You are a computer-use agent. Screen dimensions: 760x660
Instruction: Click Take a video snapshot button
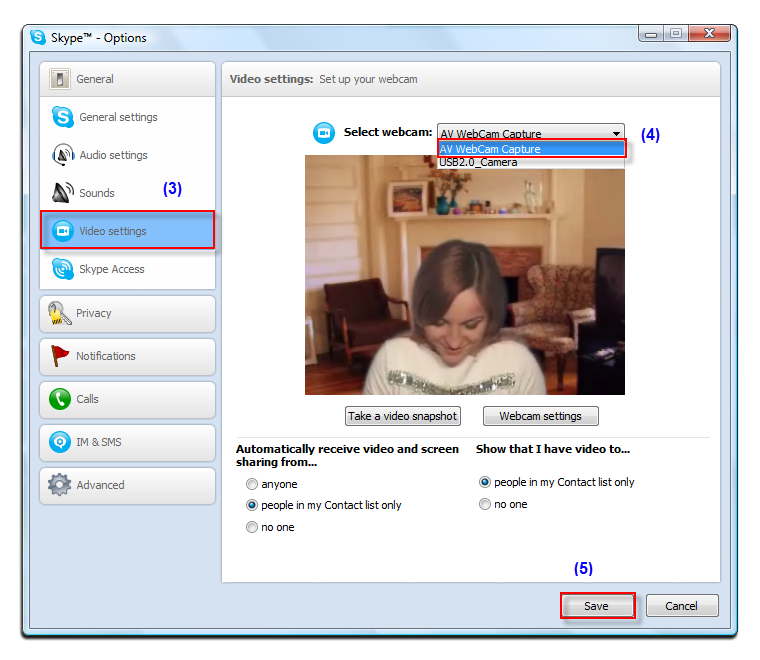(x=402, y=416)
